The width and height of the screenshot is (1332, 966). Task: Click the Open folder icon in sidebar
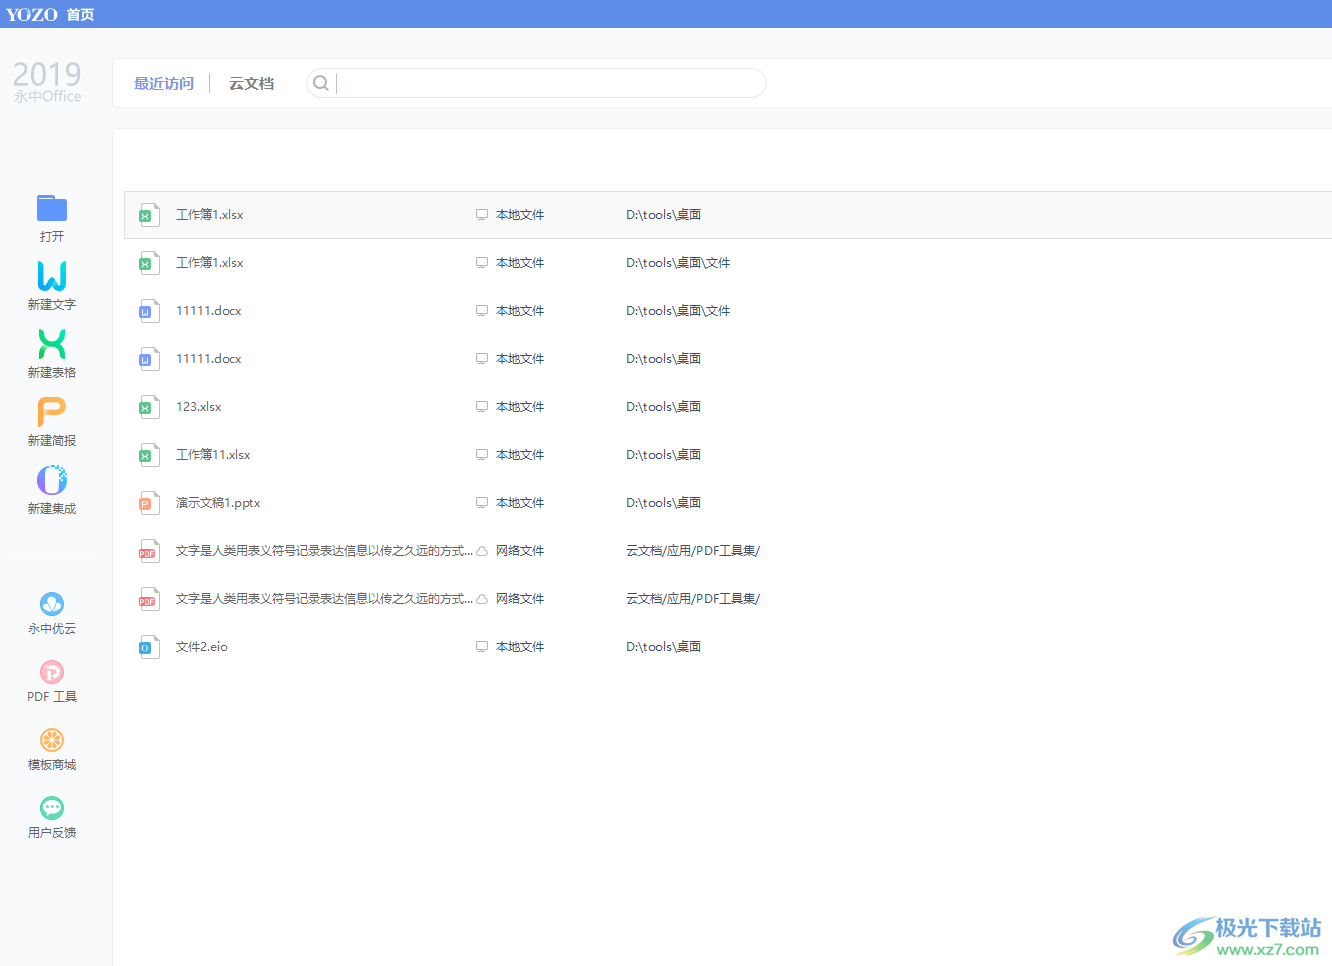[x=52, y=208]
